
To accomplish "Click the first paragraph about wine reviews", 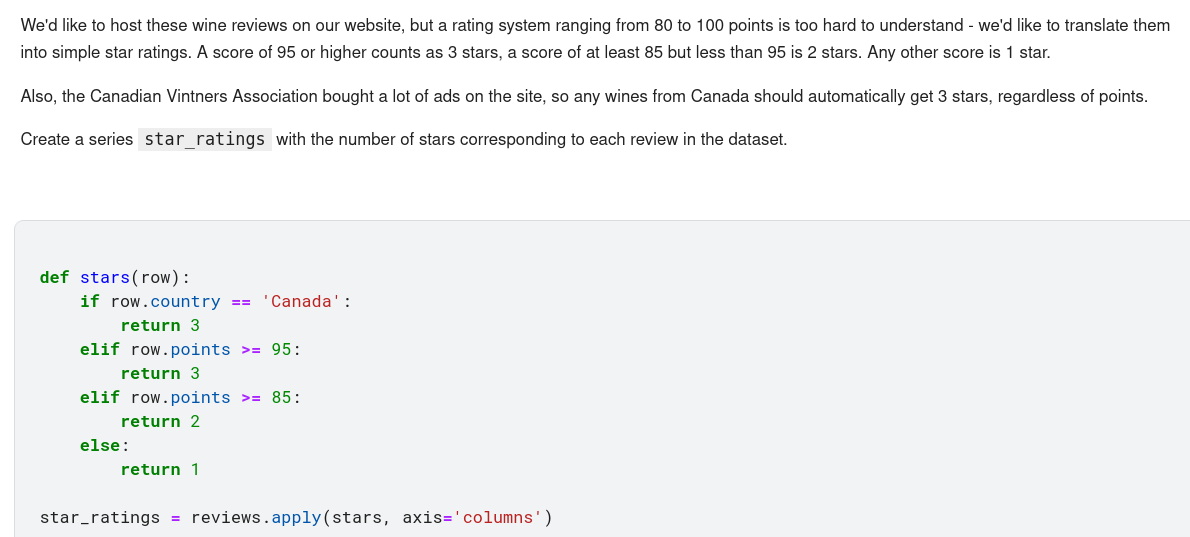I will [594, 38].
